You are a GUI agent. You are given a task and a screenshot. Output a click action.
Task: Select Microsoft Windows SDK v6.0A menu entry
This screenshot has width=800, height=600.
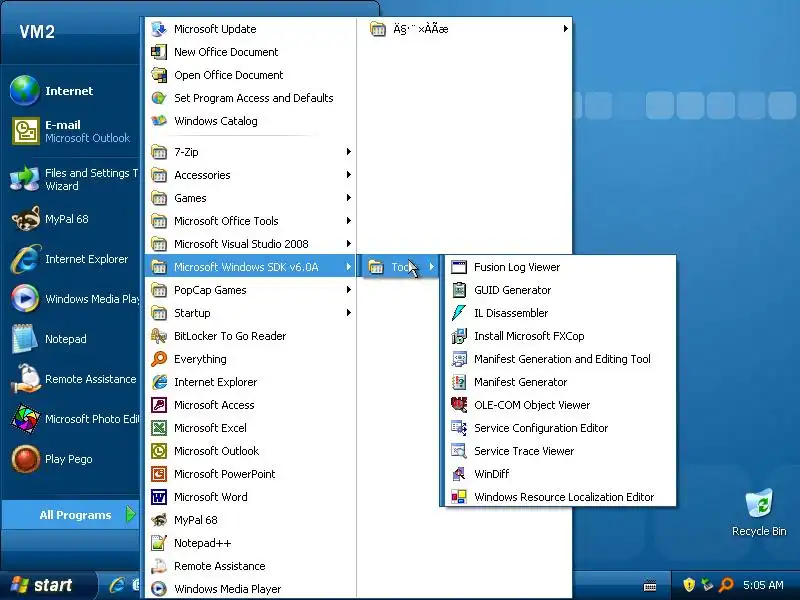click(x=250, y=266)
